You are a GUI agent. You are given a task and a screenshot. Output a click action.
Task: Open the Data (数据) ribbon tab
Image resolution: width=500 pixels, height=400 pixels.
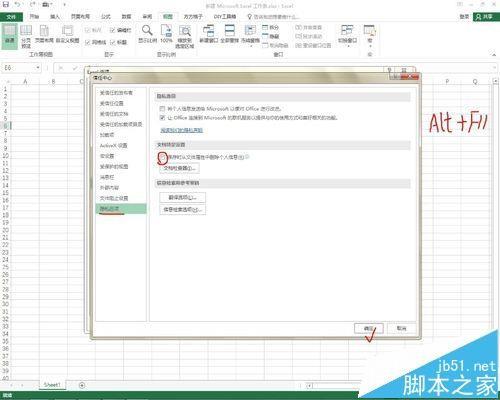click(126, 16)
